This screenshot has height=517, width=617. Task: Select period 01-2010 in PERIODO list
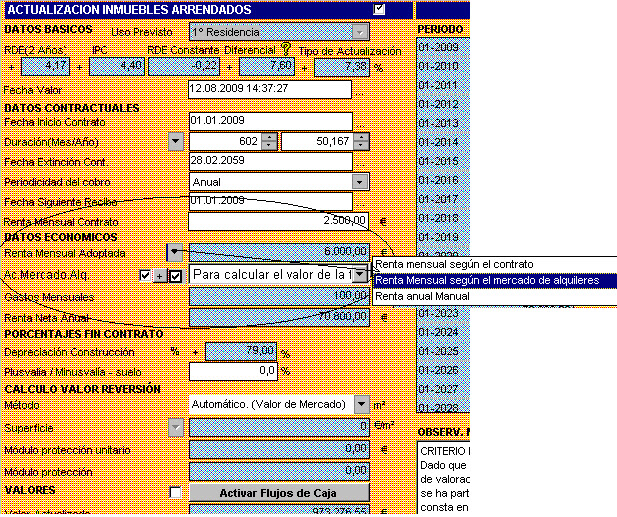[443, 66]
